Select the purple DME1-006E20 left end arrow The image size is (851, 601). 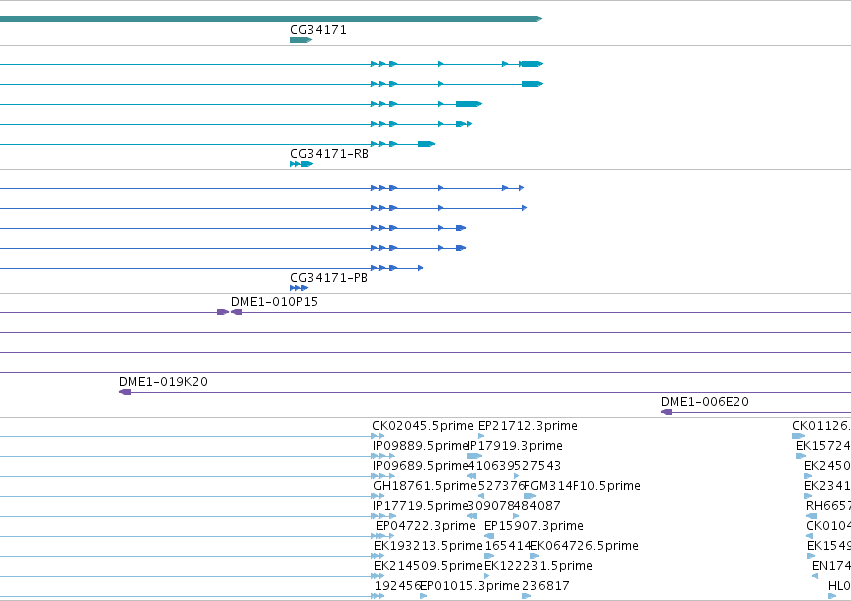click(666, 412)
